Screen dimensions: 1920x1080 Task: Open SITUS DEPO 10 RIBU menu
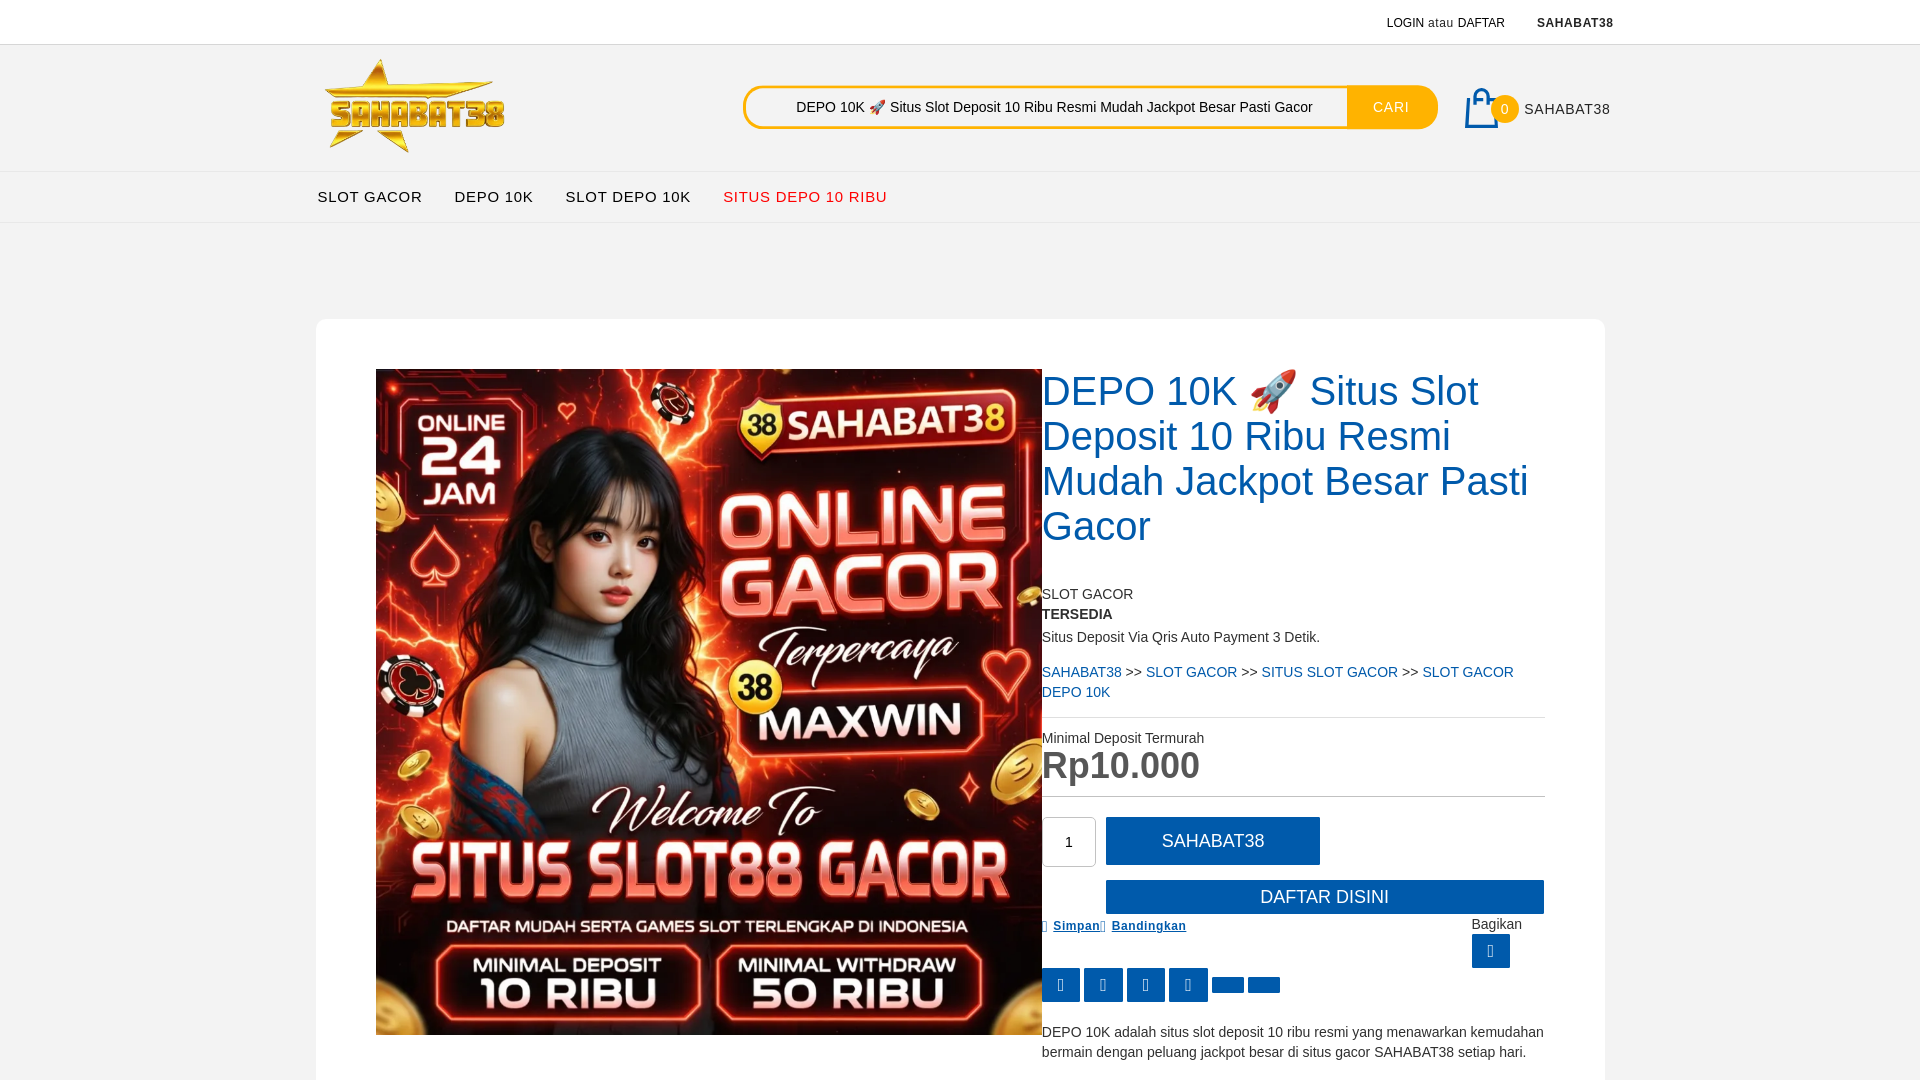click(805, 197)
